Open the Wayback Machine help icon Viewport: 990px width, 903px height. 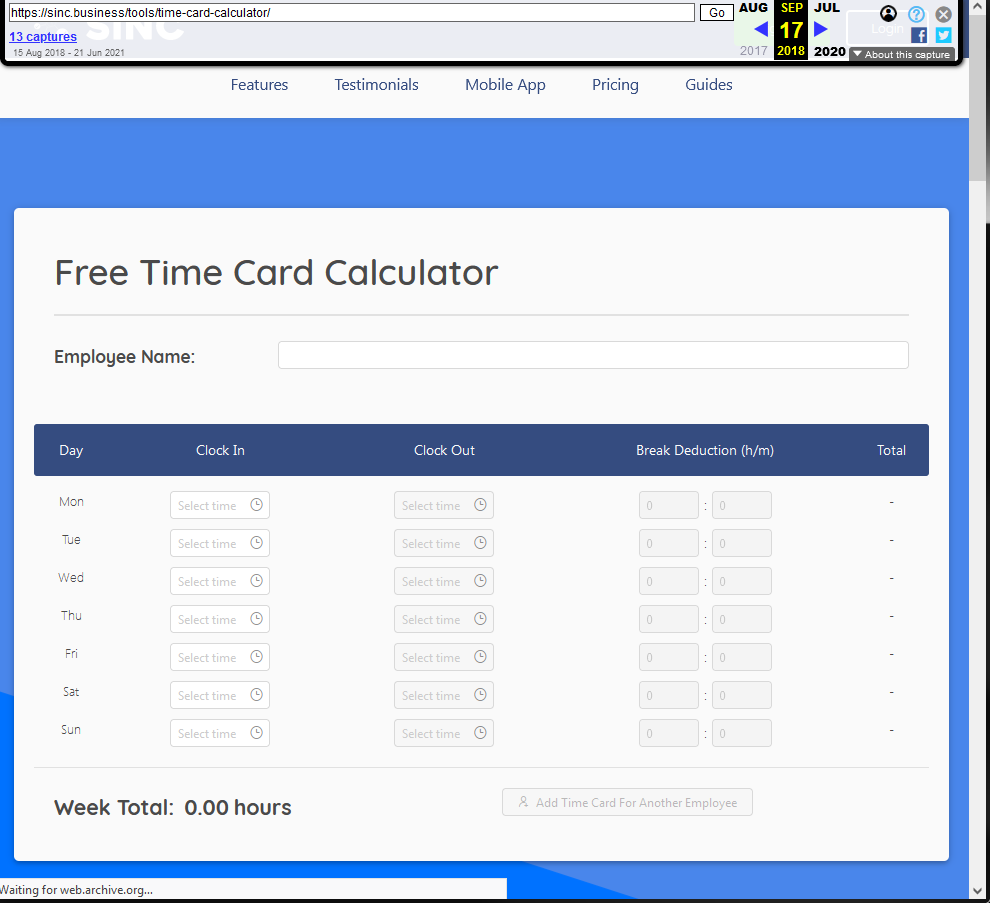click(x=916, y=14)
